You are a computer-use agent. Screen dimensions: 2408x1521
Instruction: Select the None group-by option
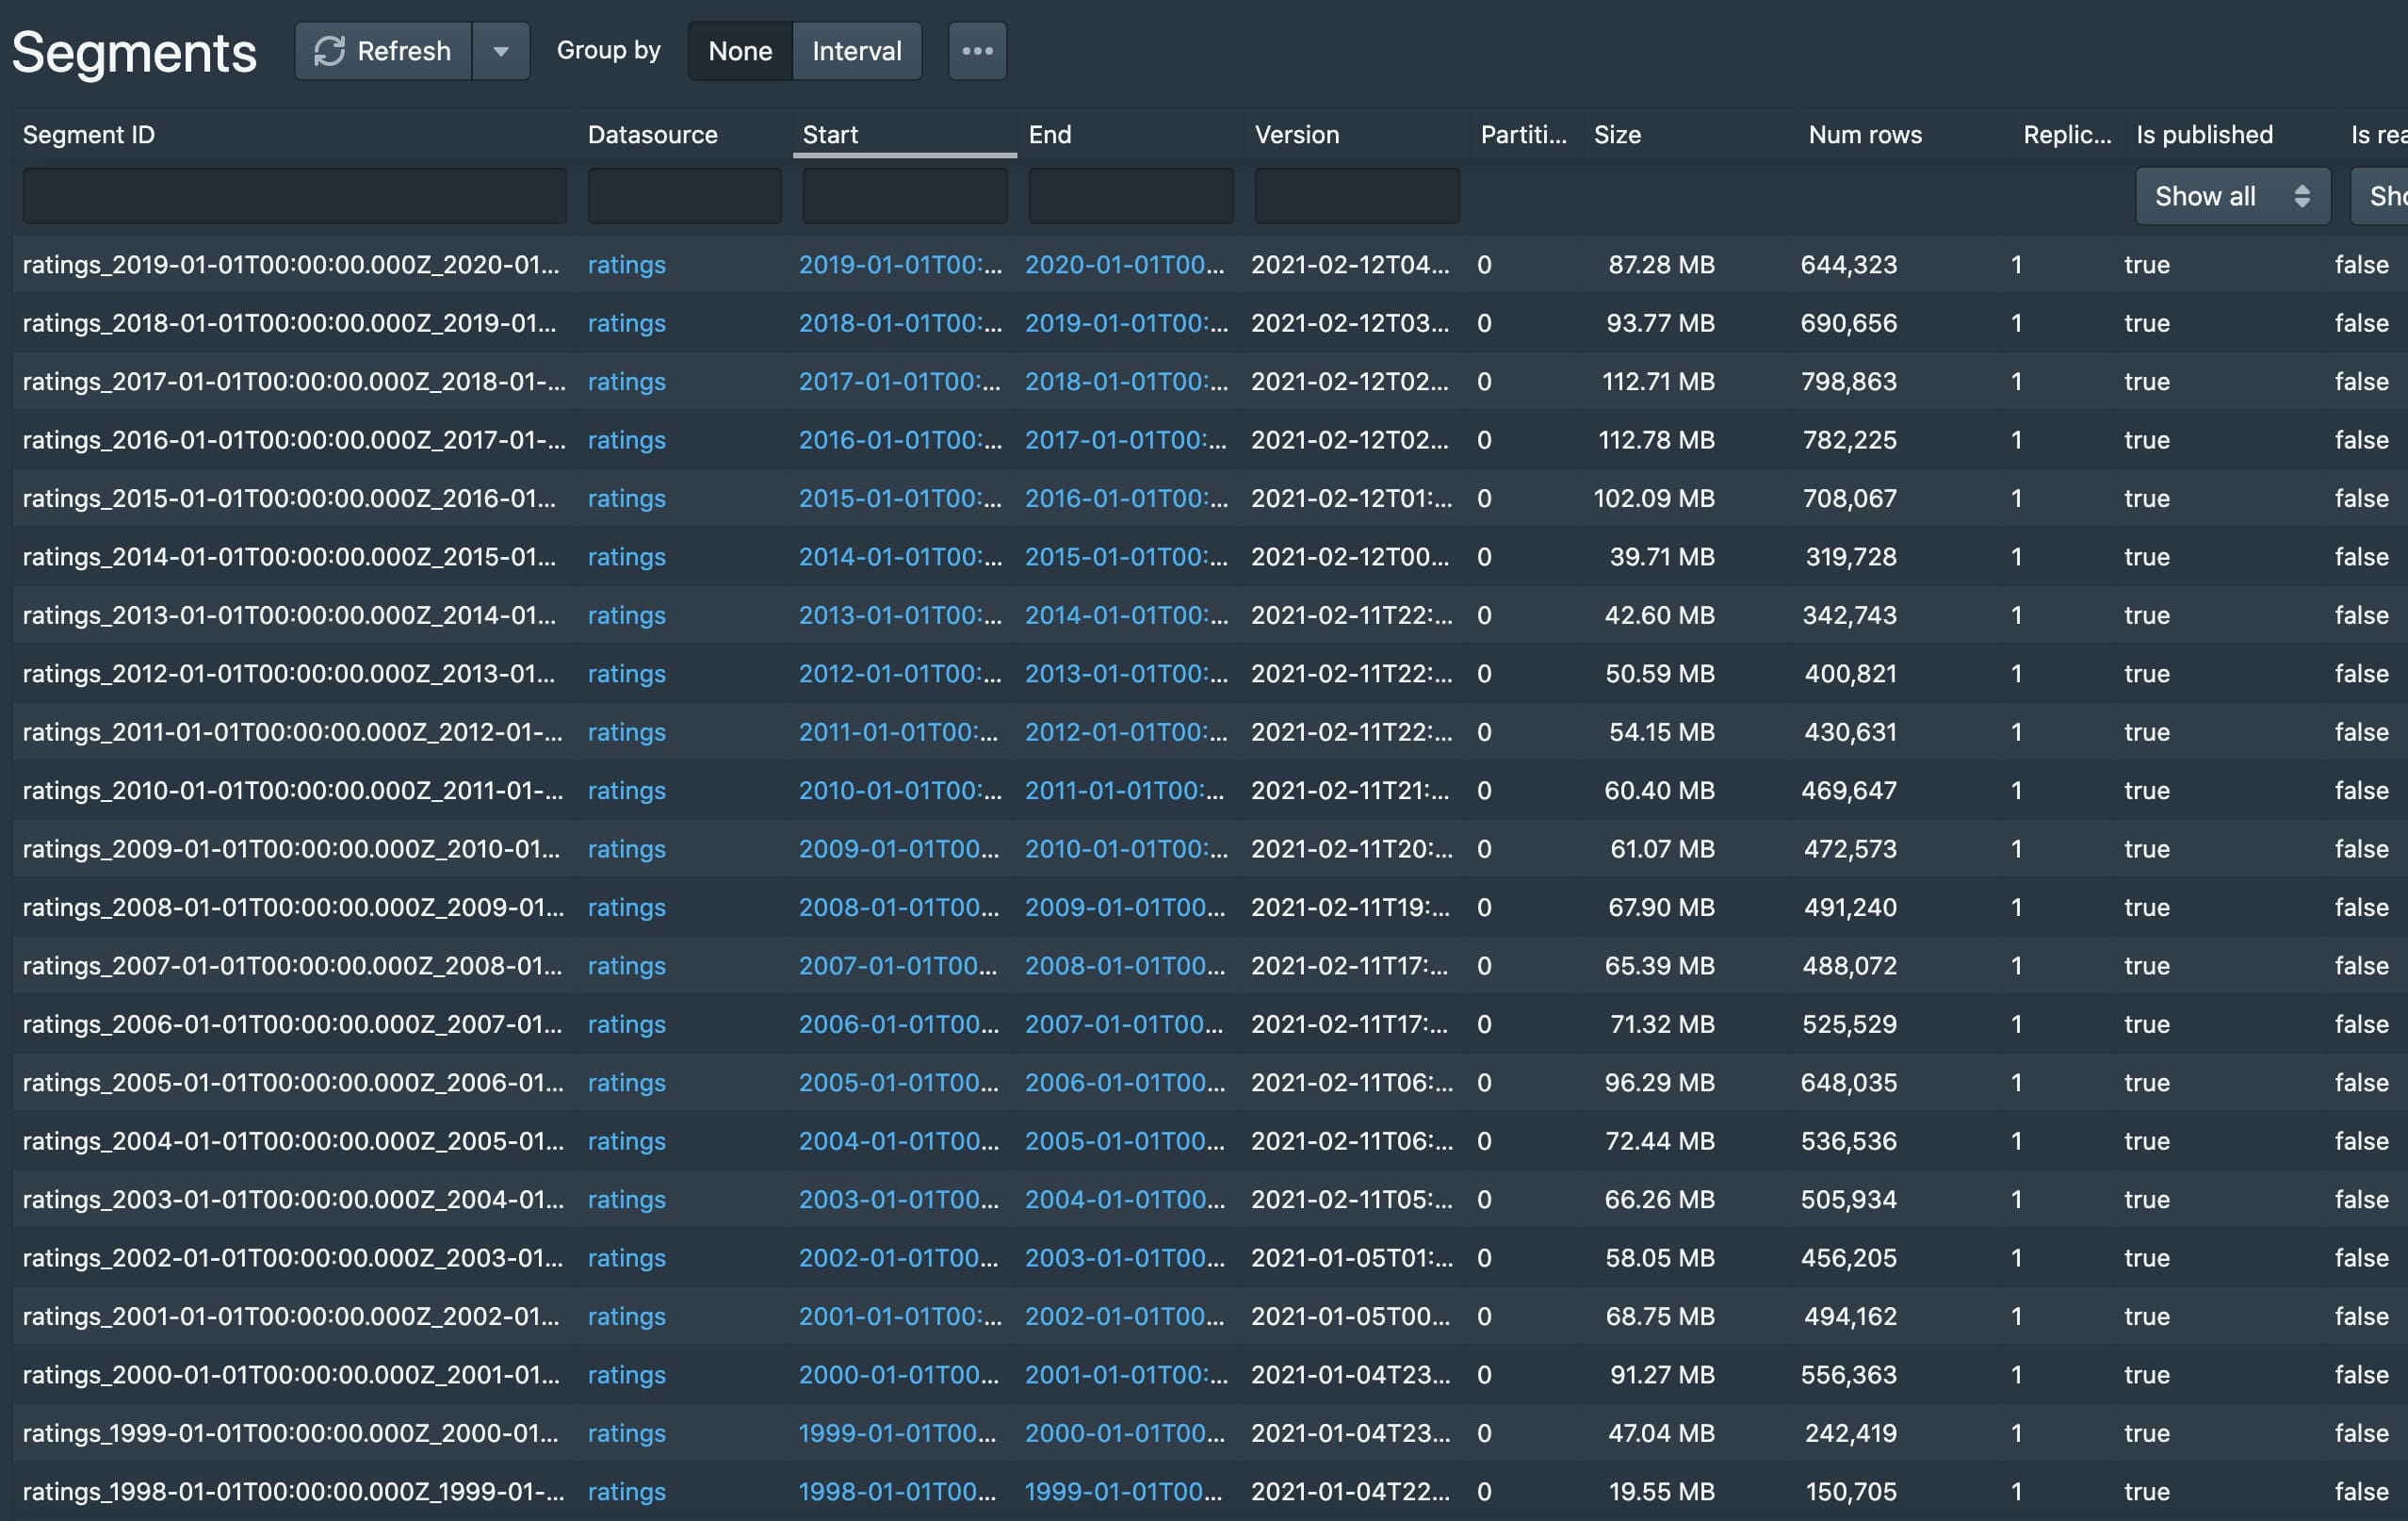740,51
